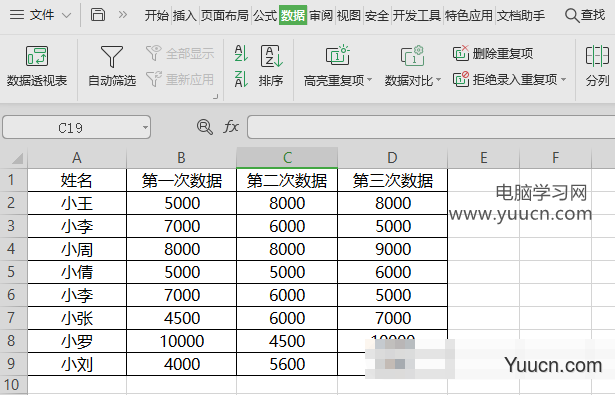This screenshot has height=395, width=615.
Task: Click 拒绝录入重复项 button
Action: 505,79
